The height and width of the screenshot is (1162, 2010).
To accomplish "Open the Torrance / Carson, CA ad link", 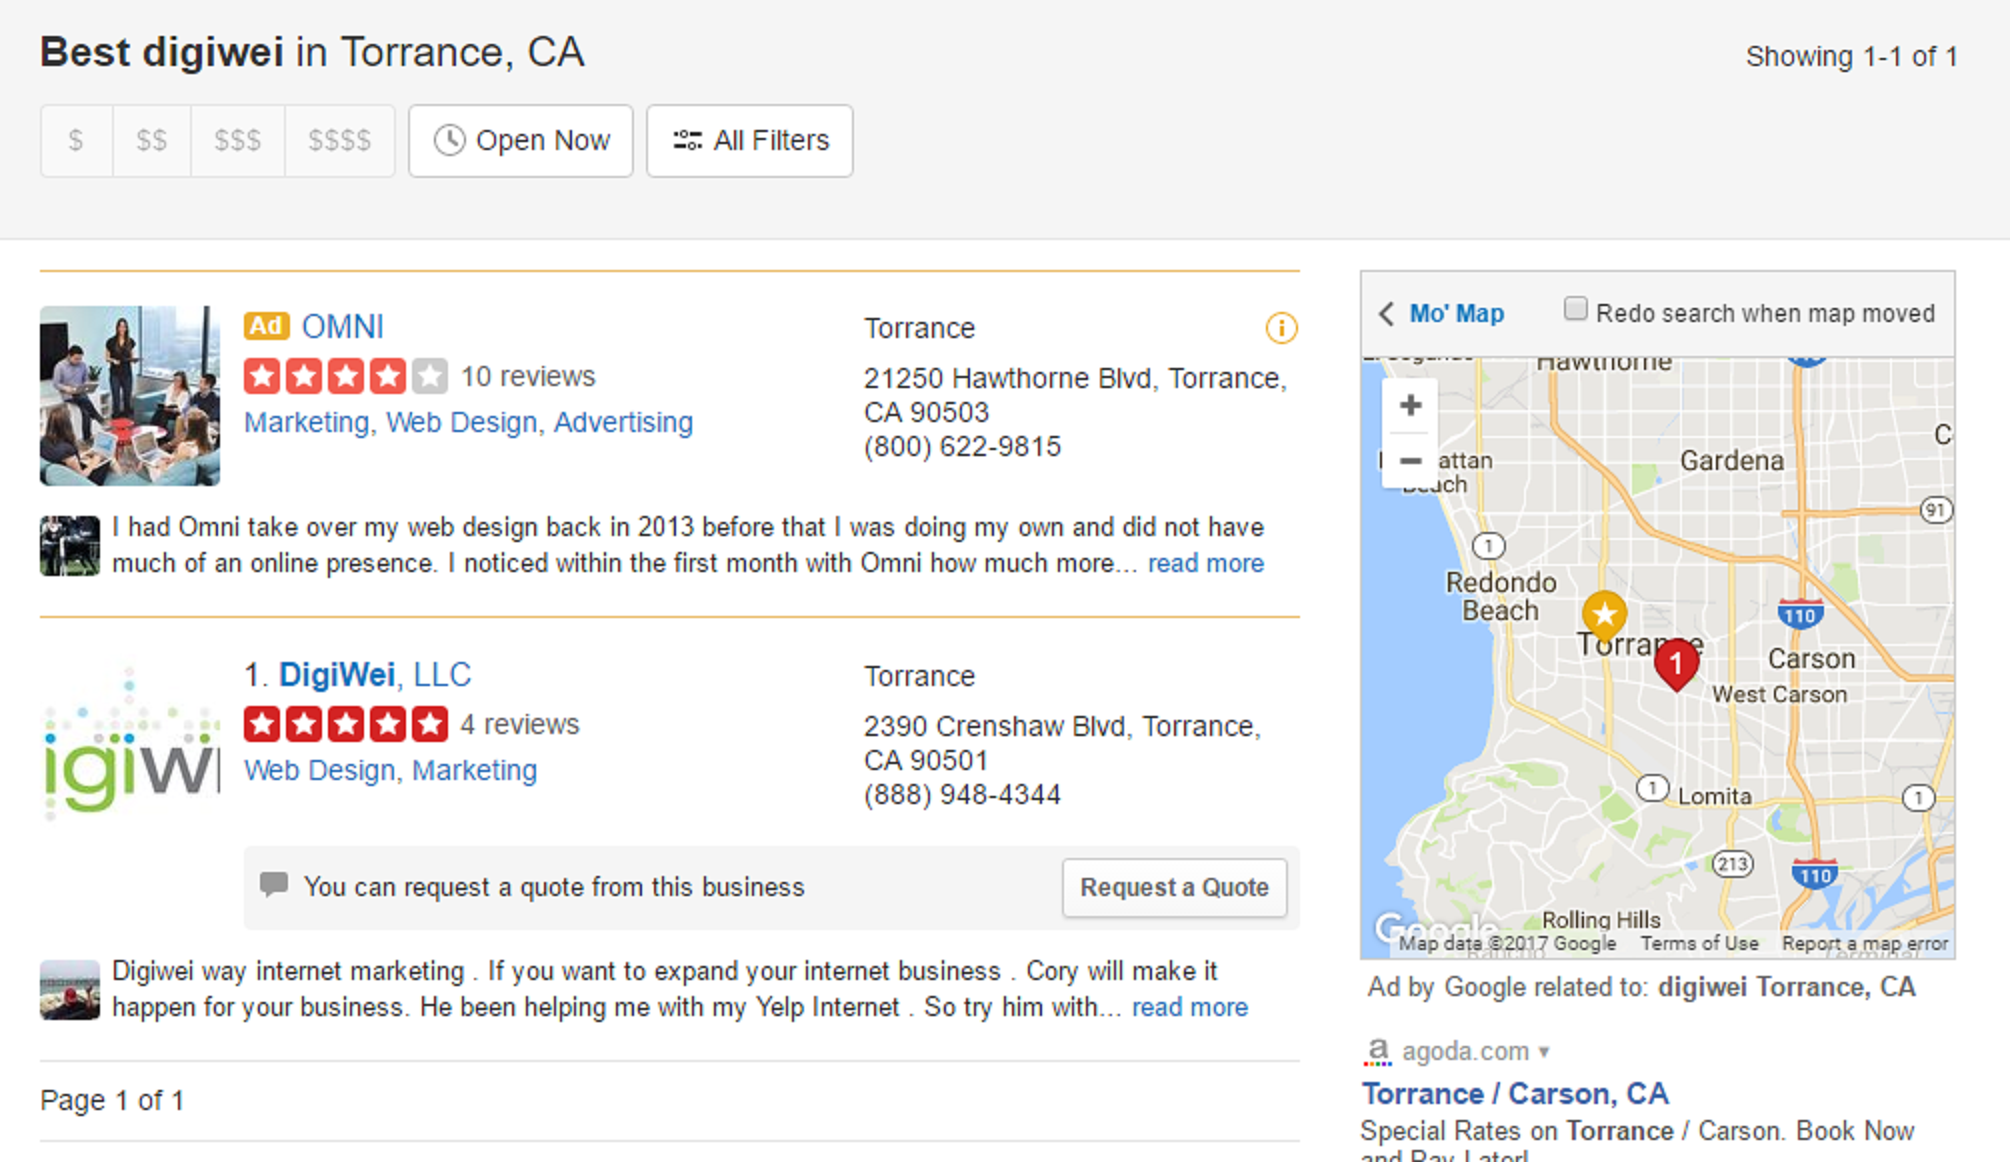I will point(1514,1094).
